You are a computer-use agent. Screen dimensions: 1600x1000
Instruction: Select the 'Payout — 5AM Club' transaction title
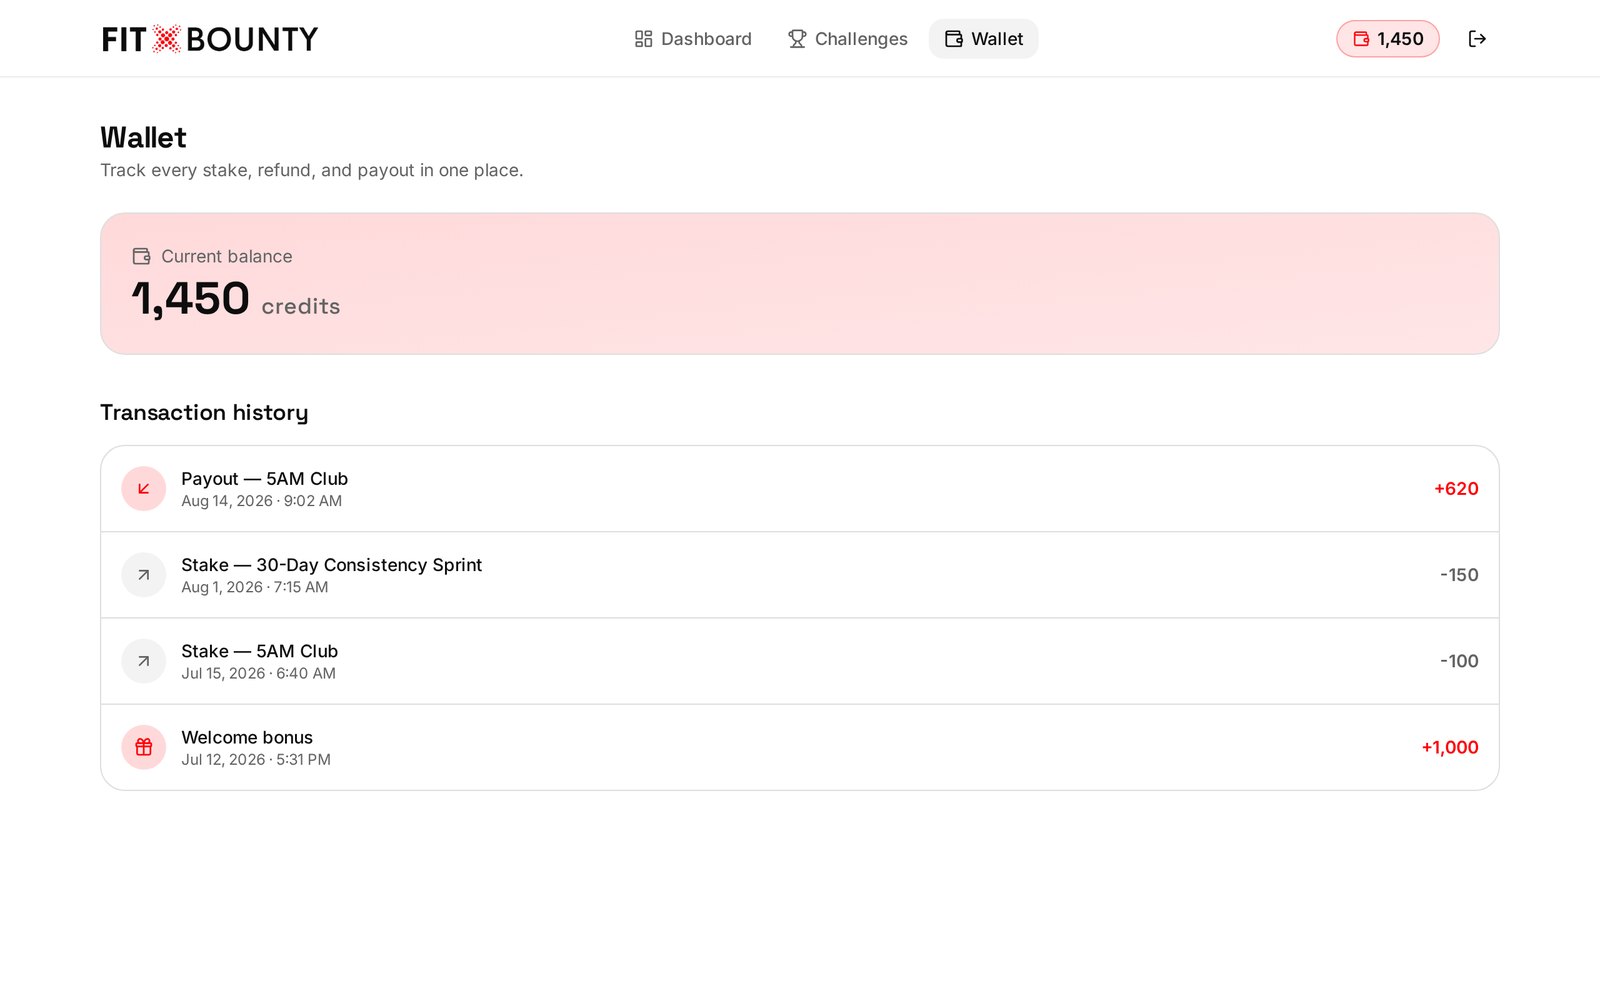[x=265, y=479]
